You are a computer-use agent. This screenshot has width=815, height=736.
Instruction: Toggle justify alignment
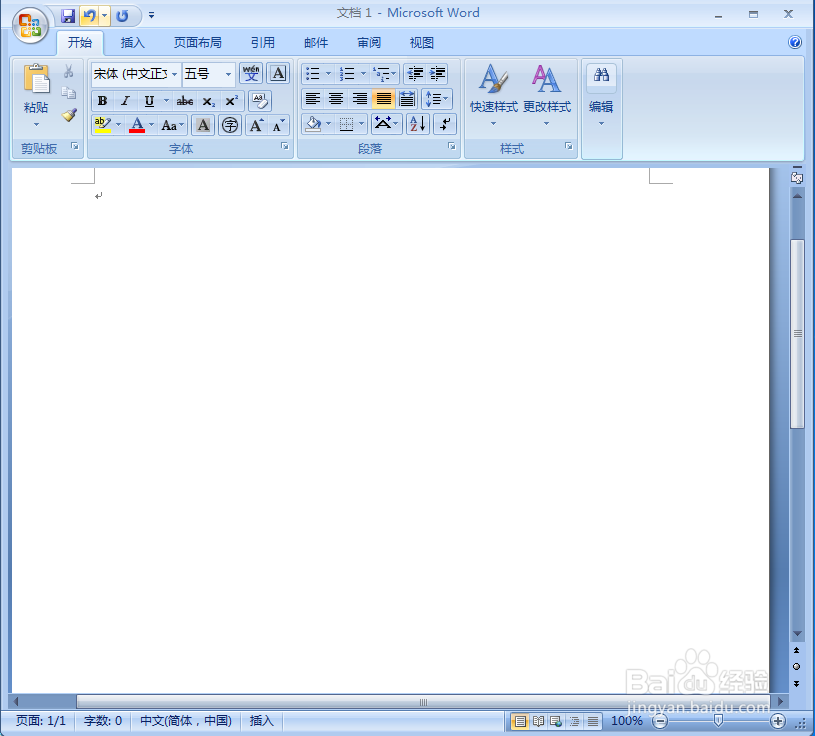[x=384, y=99]
